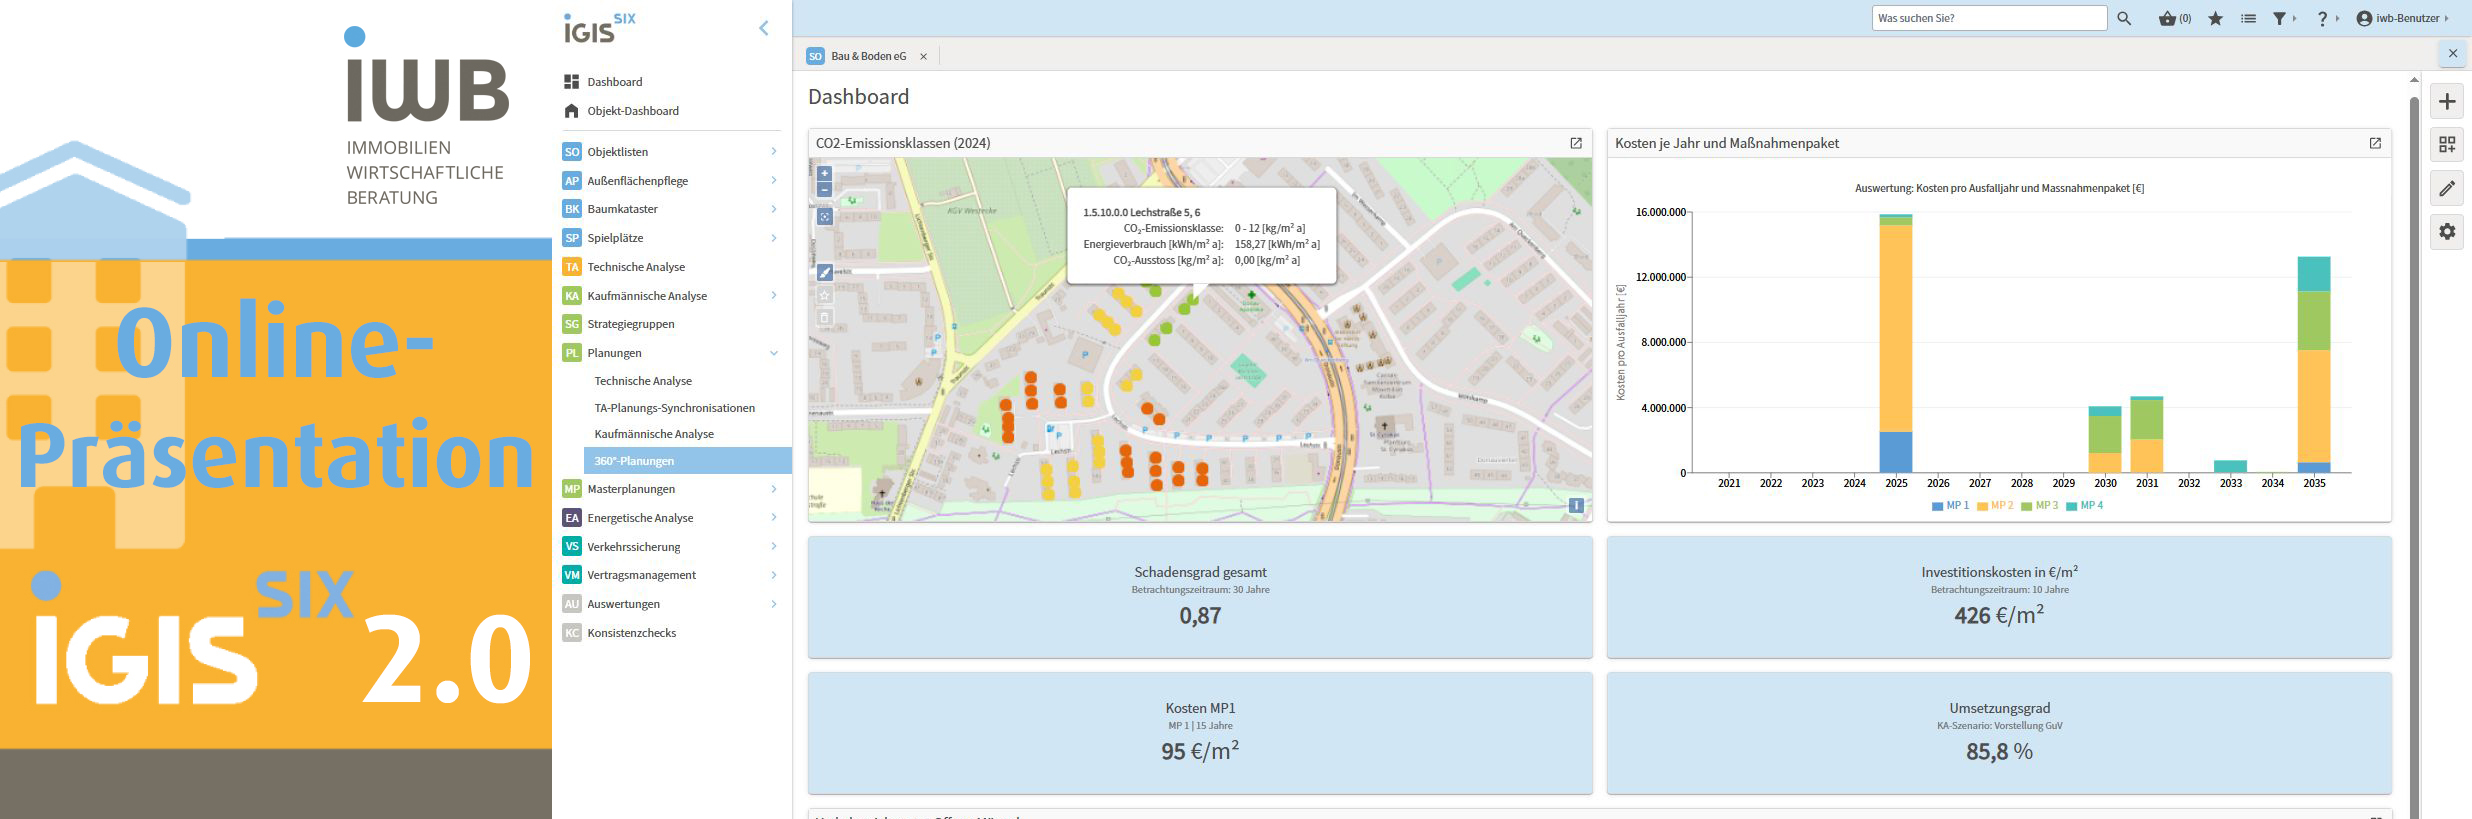
Task: Collapse the sidebar with the left chevron
Action: click(764, 28)
